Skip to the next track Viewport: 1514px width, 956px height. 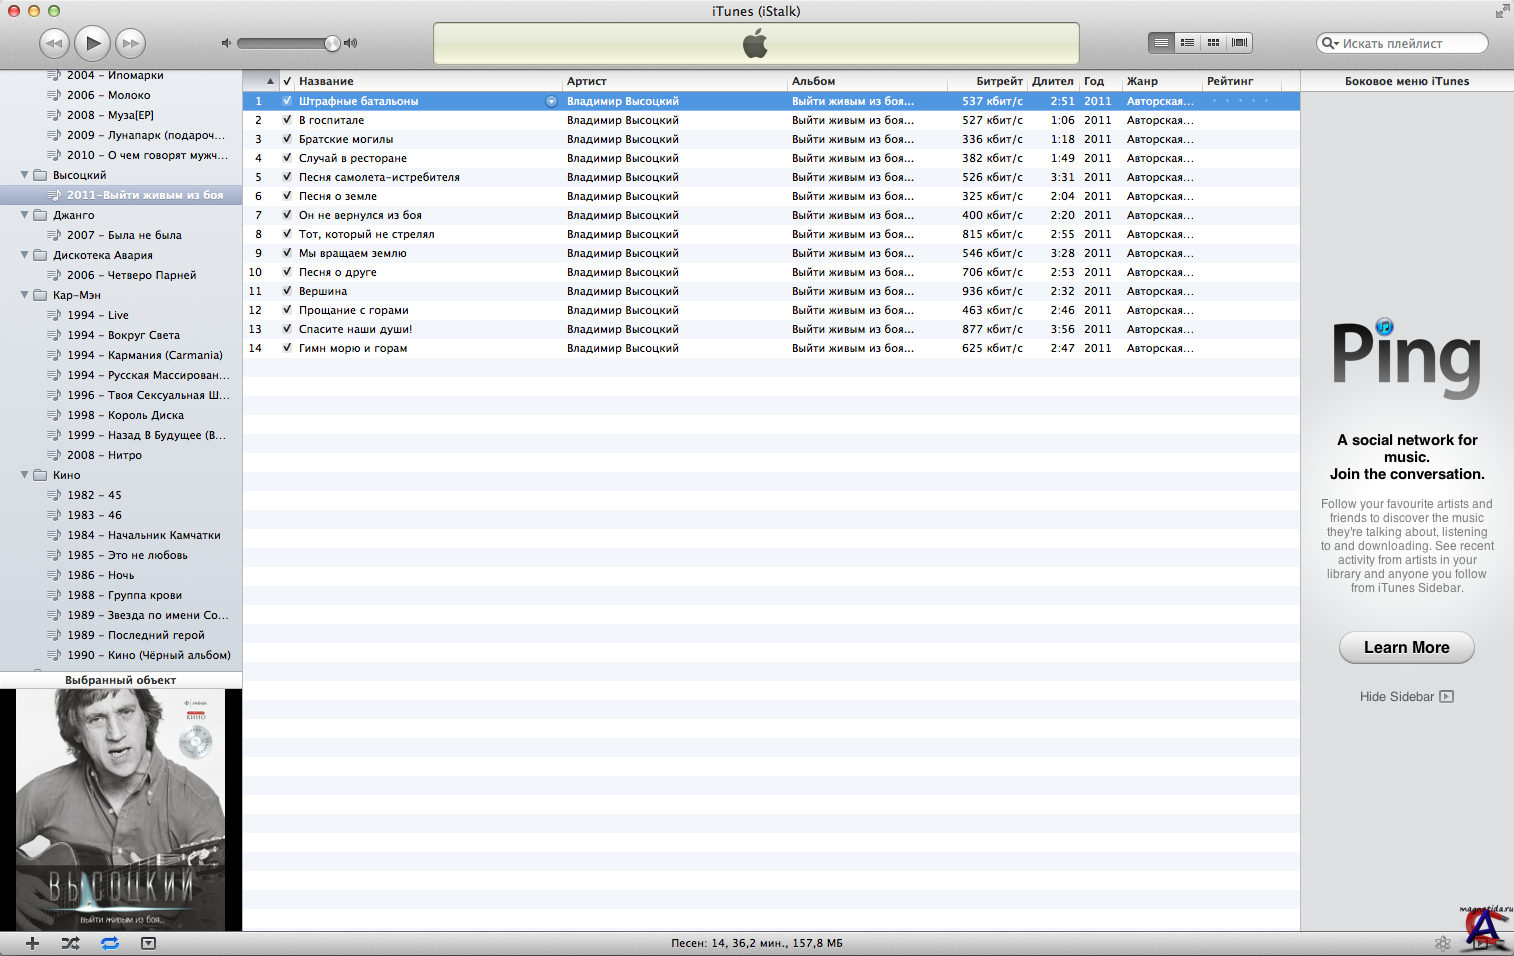130,43
